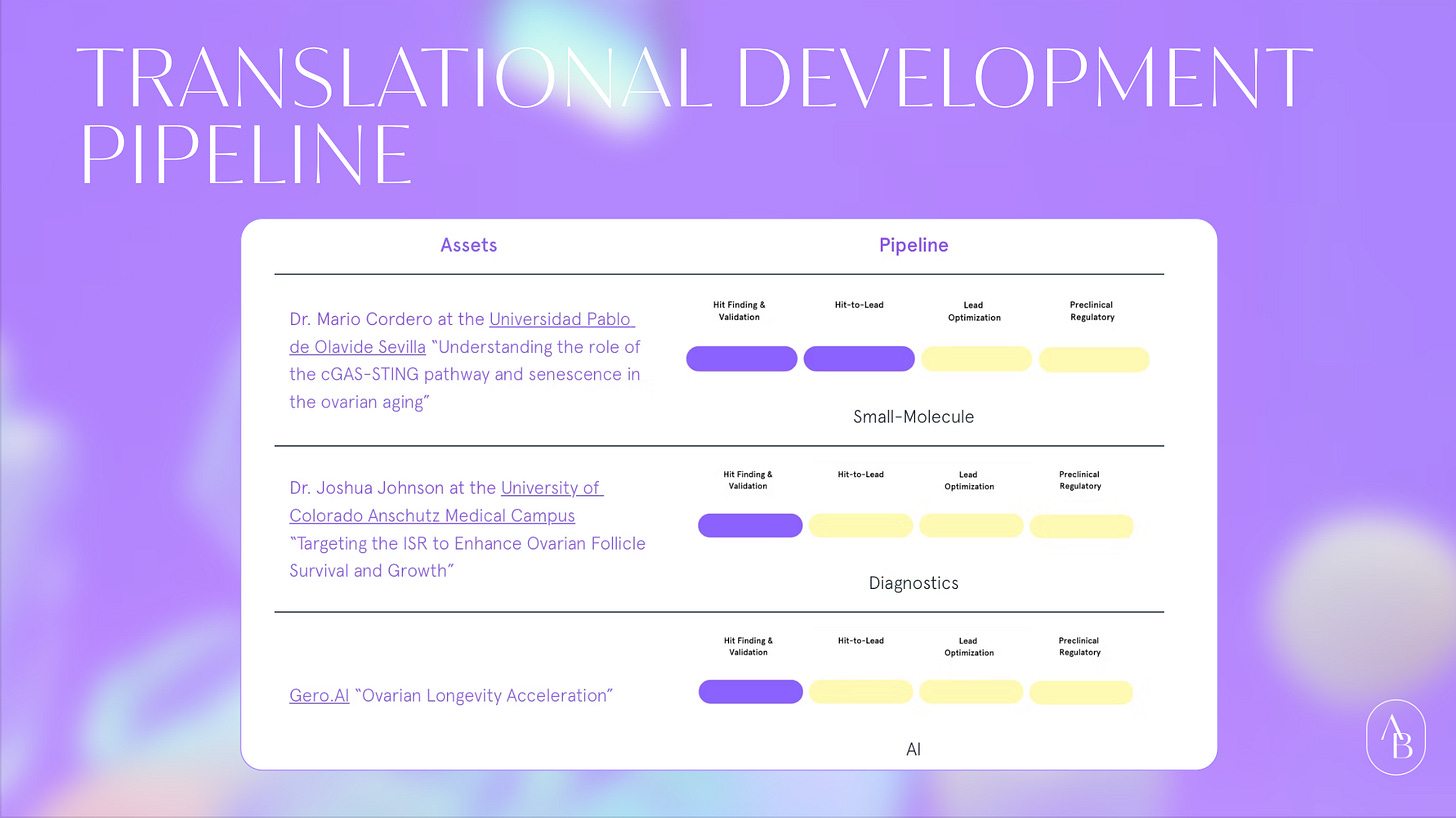Click Preclinical Regulatory label in Johnson row
Image resolution: width=1456 pixels, height=818 pixels.
point(1080,480)
